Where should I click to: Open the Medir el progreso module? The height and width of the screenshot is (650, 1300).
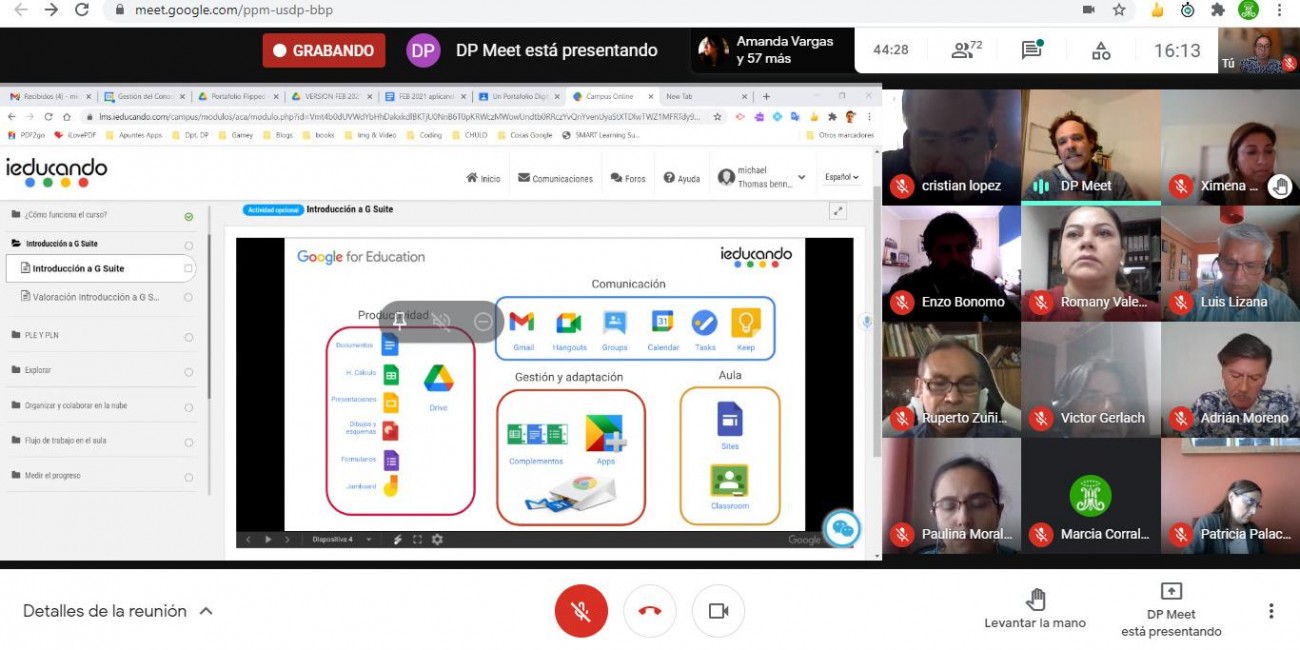(x=52, y=476)
